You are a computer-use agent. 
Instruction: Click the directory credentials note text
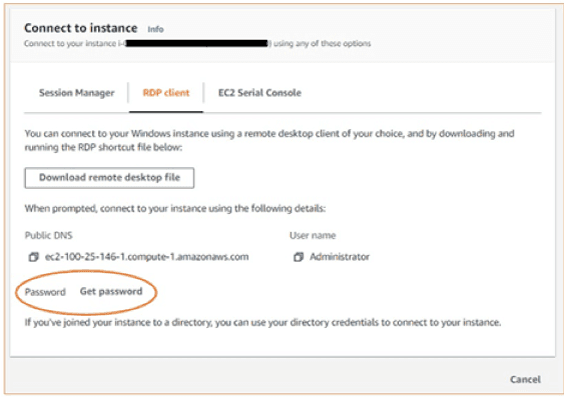coord(263,322)
